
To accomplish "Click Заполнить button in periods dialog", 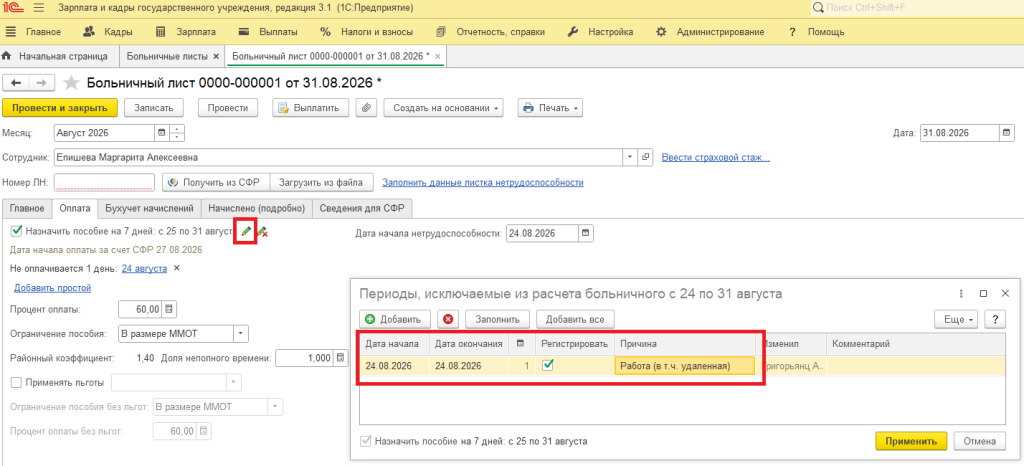I will 498,319.
